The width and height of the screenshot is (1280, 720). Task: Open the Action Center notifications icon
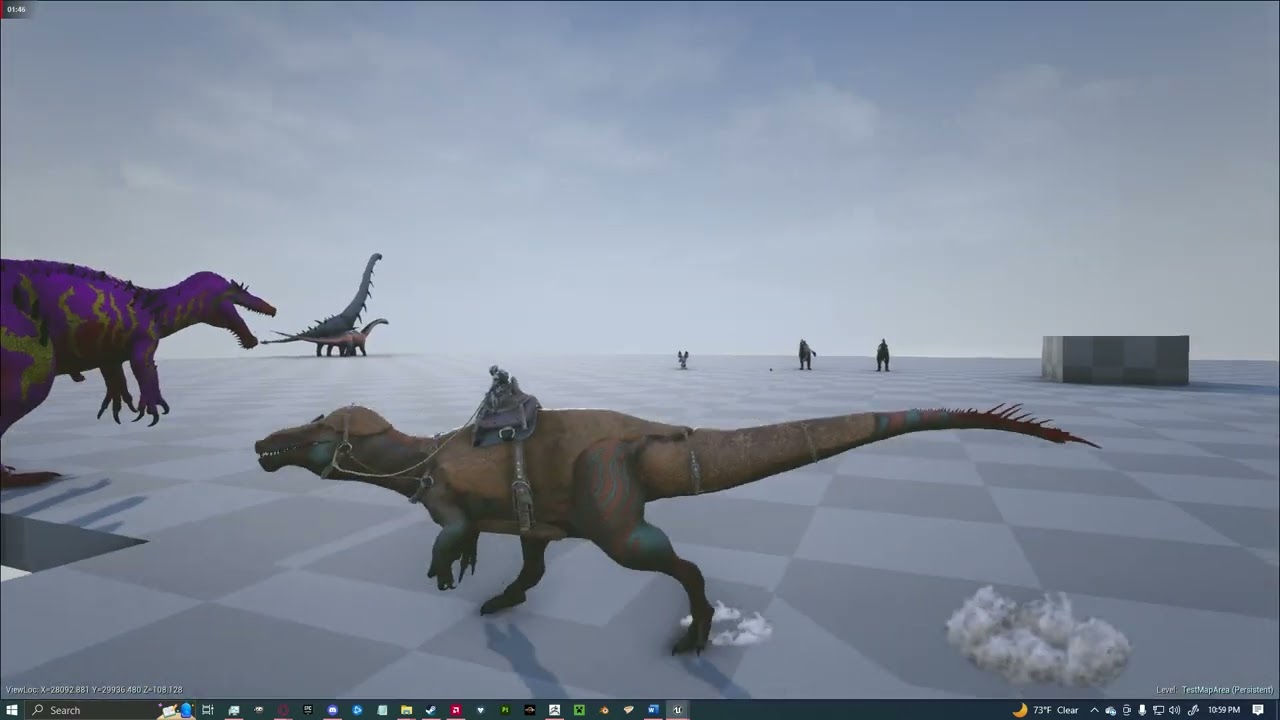[1258, 710]
